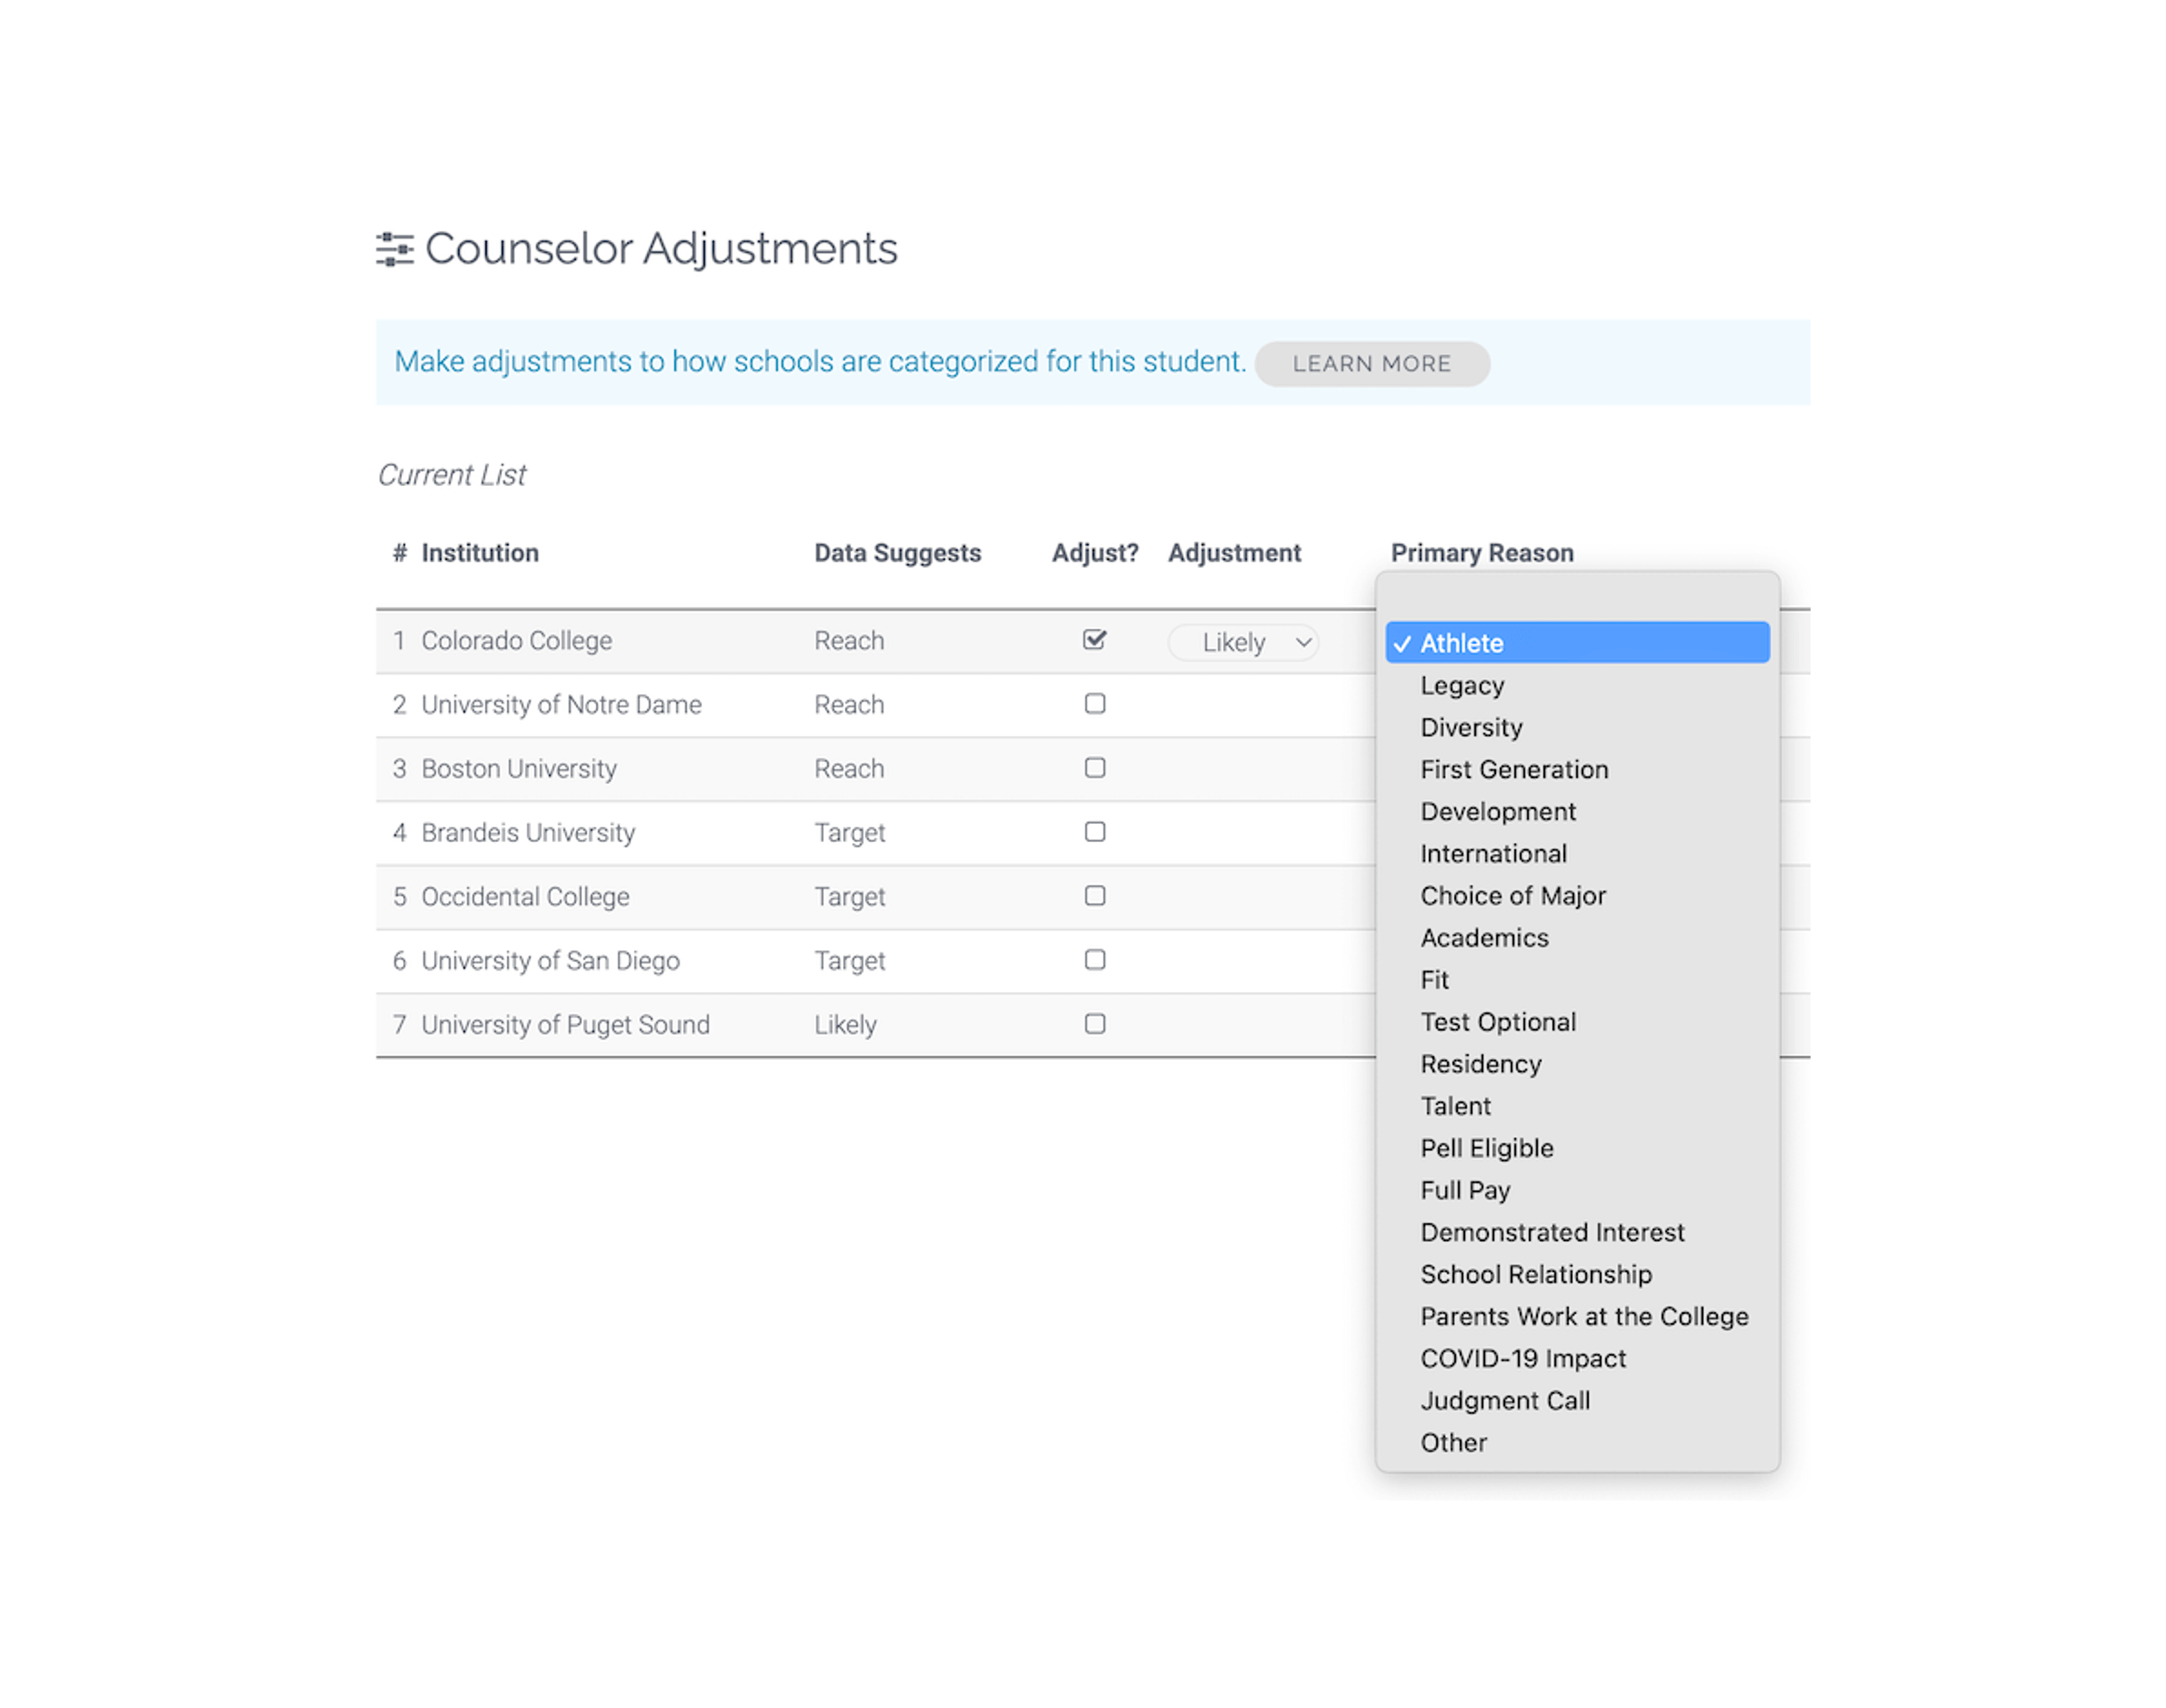This screenshot has height=1708, width=2166.
Task: Select Legacy from the dropdown list
Action: click(x=1465, y=684)
